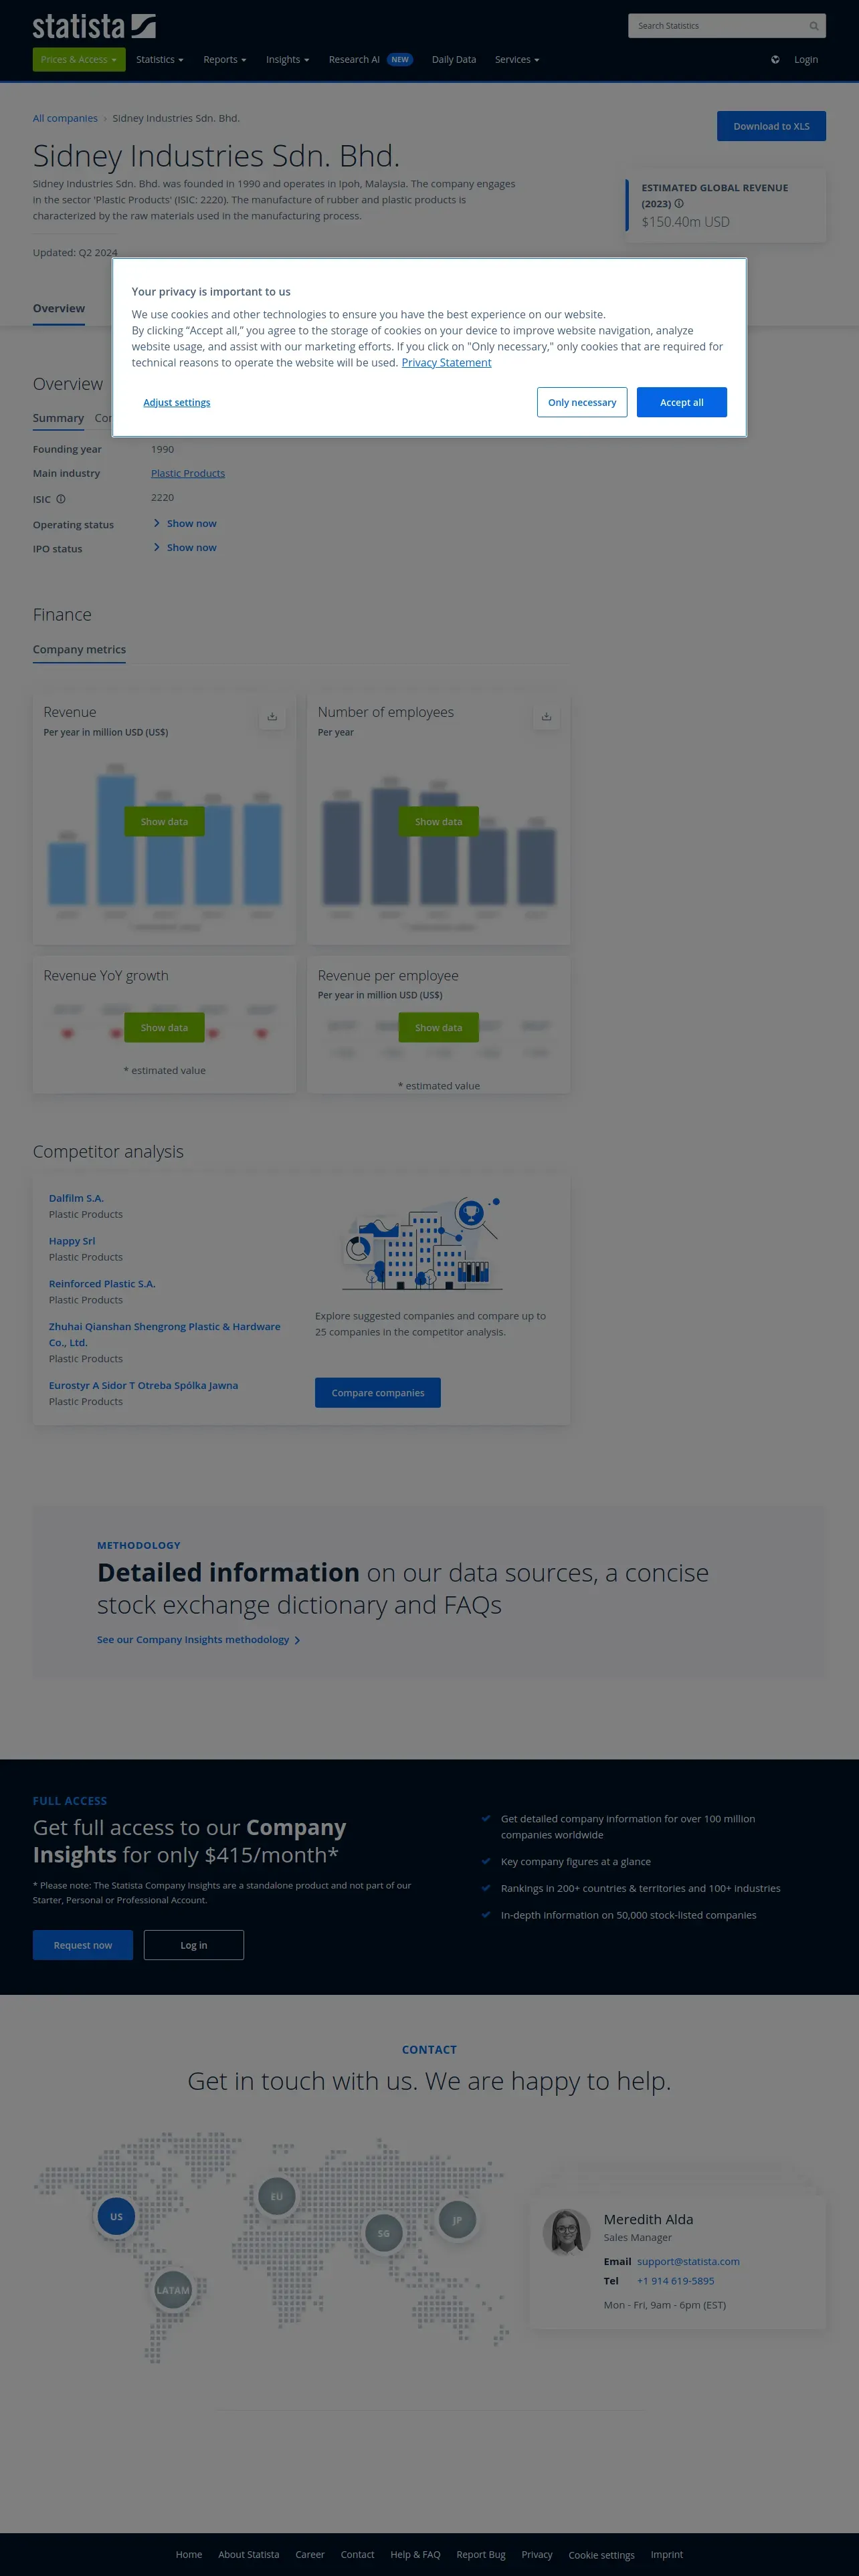Click the search magnifier icon
This screenshot has height=2576, width=859.
814,26
